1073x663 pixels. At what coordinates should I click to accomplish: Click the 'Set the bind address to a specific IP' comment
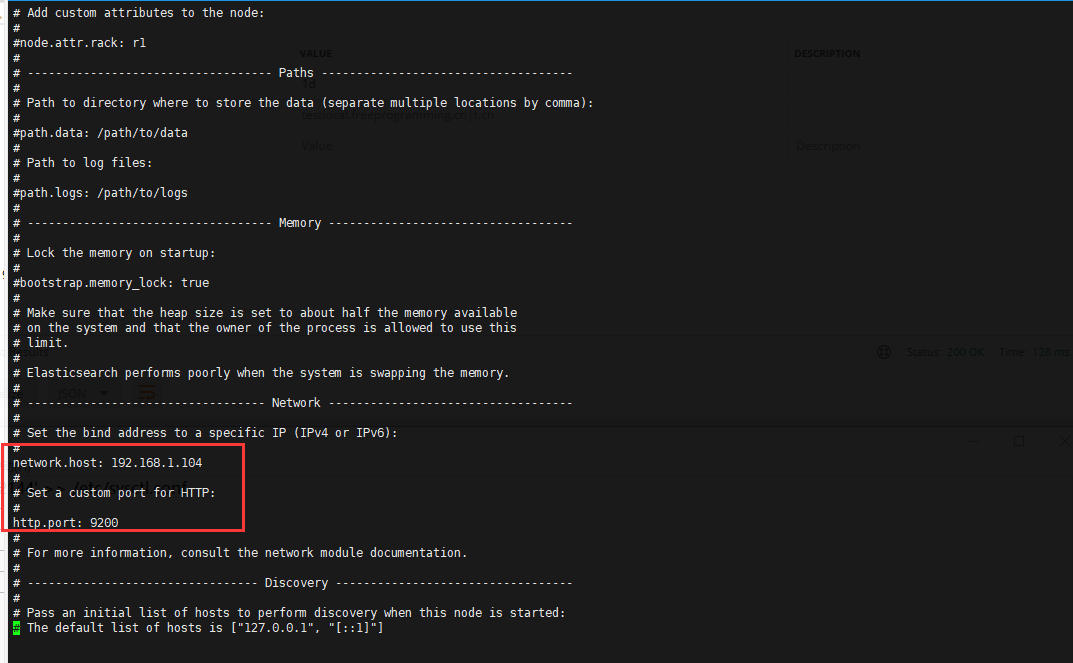coord(205,433)
